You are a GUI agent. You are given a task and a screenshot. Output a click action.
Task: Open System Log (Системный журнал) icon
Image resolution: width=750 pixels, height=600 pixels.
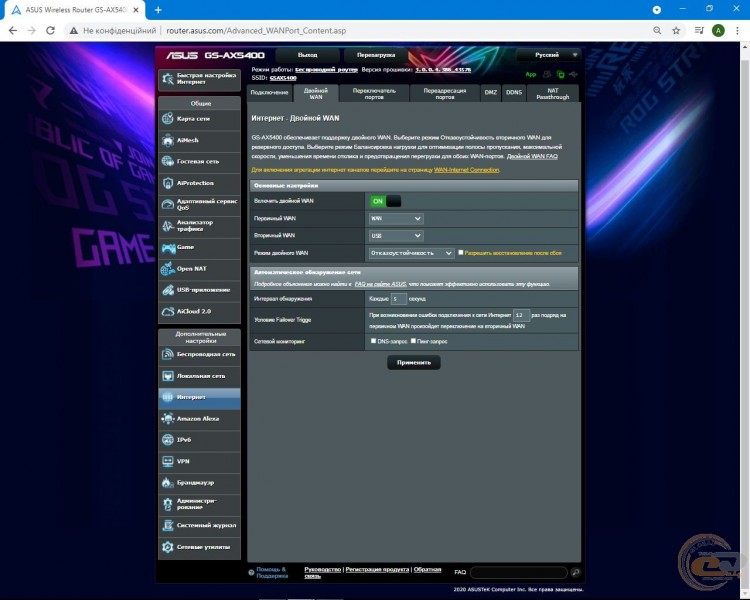tap(167, 525)
